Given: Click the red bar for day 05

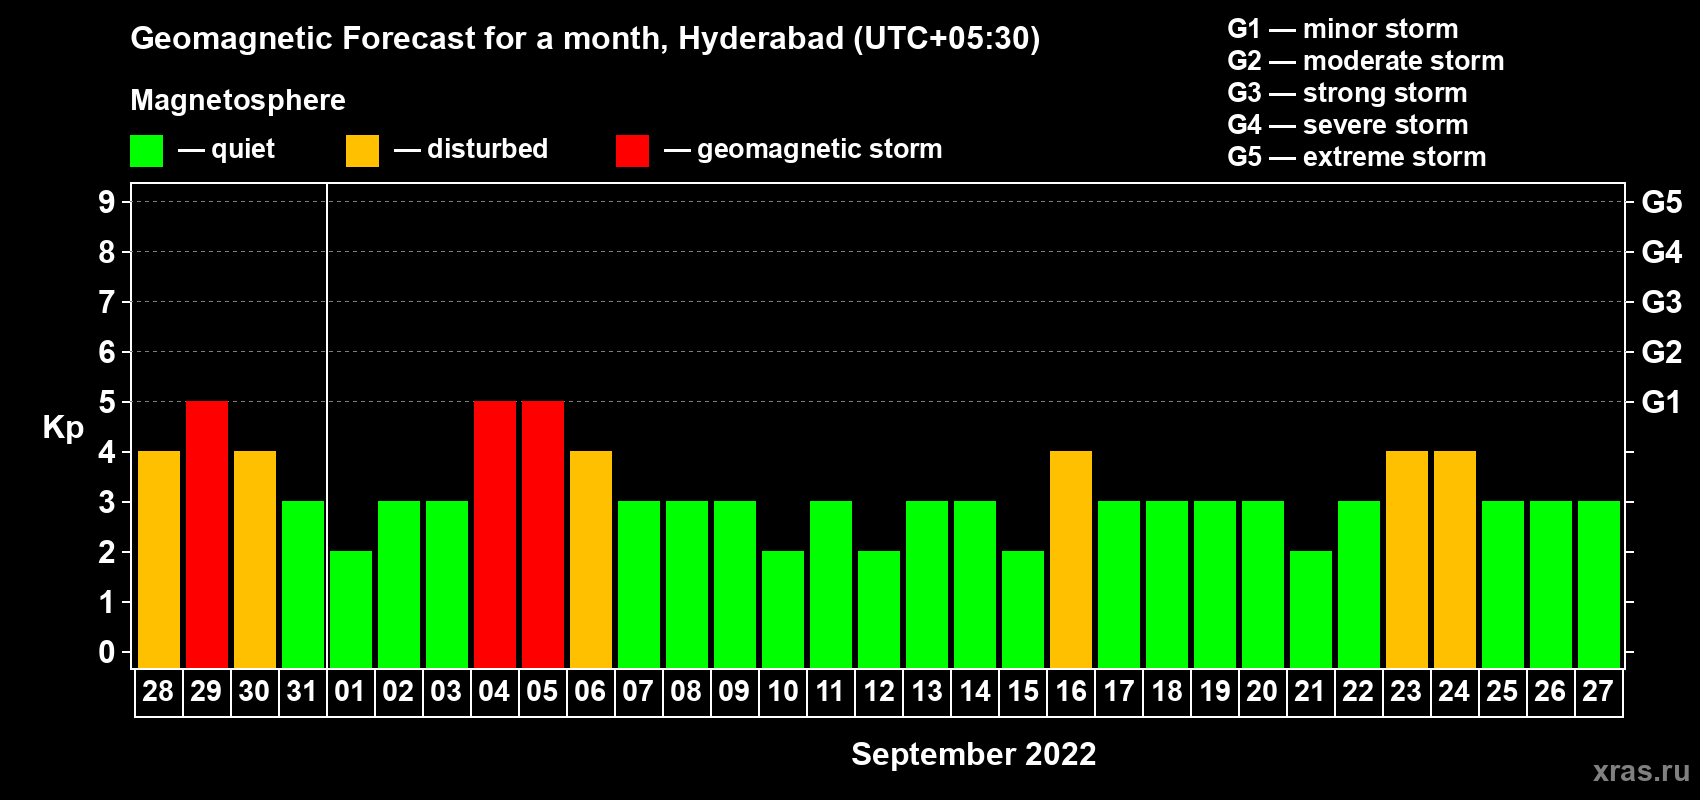Looking at the screenshot, I should [543, 535].
